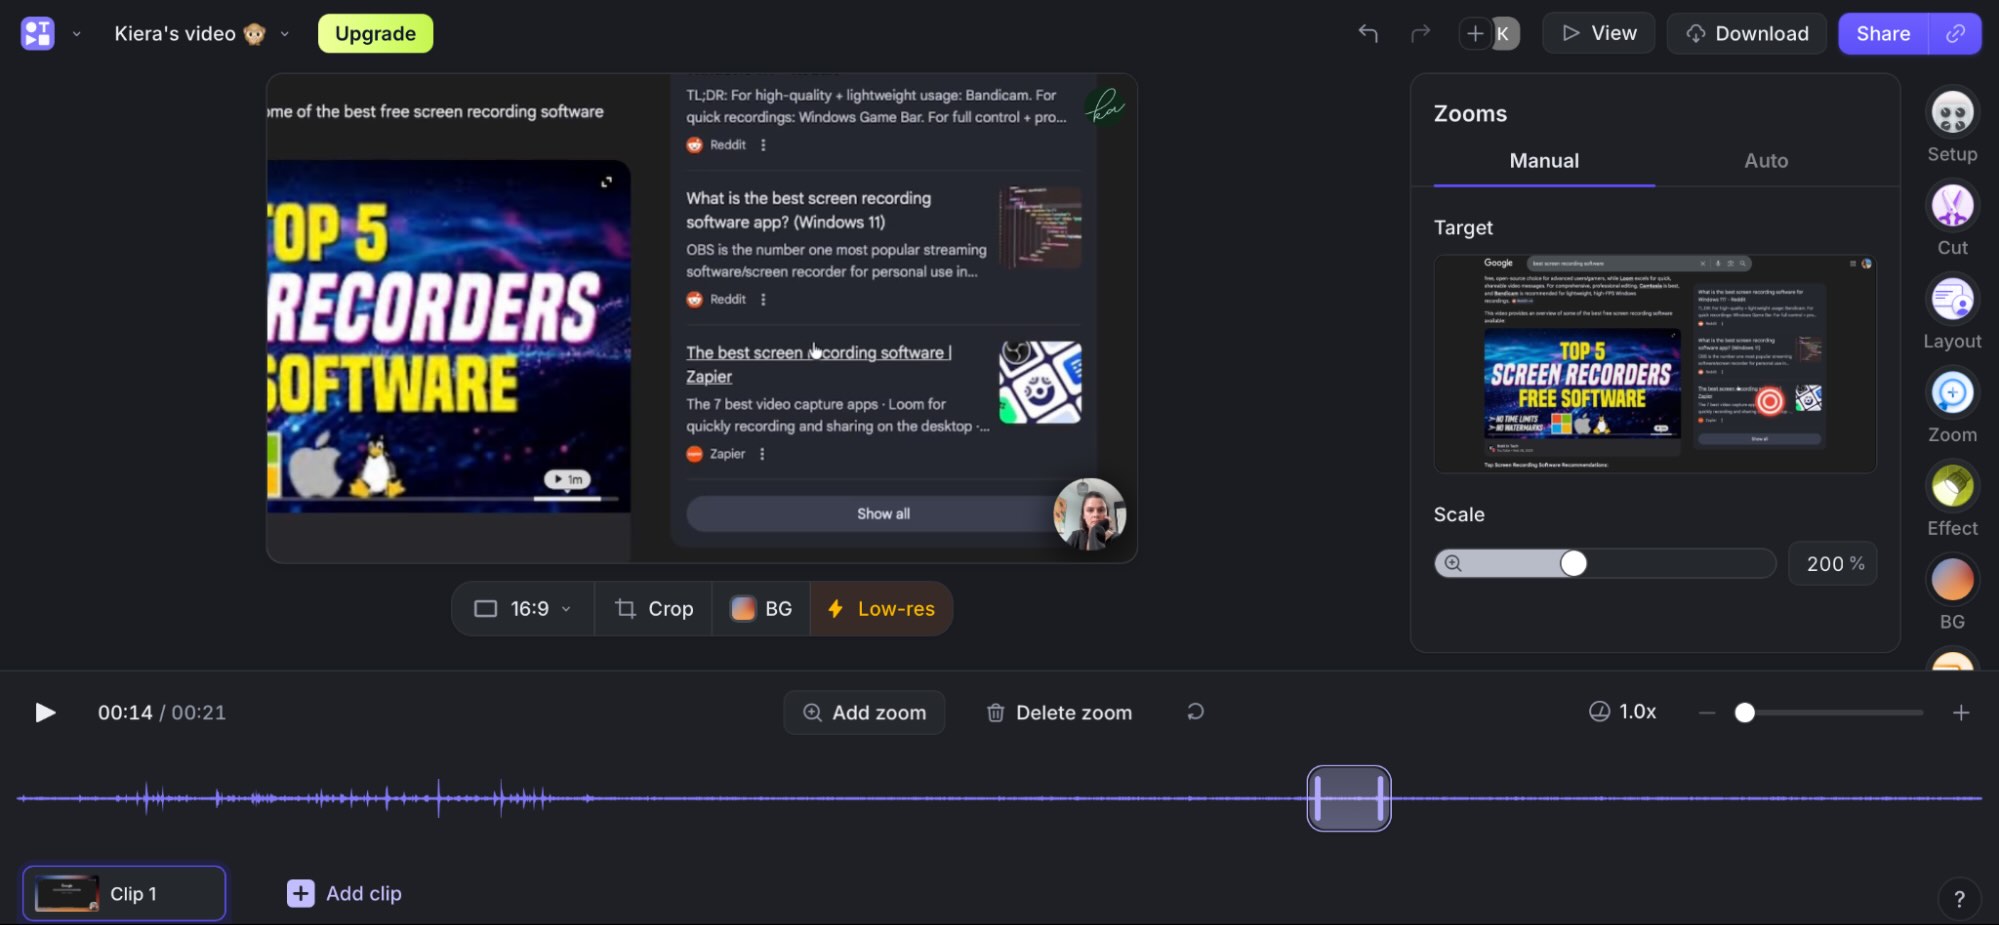Switch to the Auto zooms tab

pos(1766,160)
